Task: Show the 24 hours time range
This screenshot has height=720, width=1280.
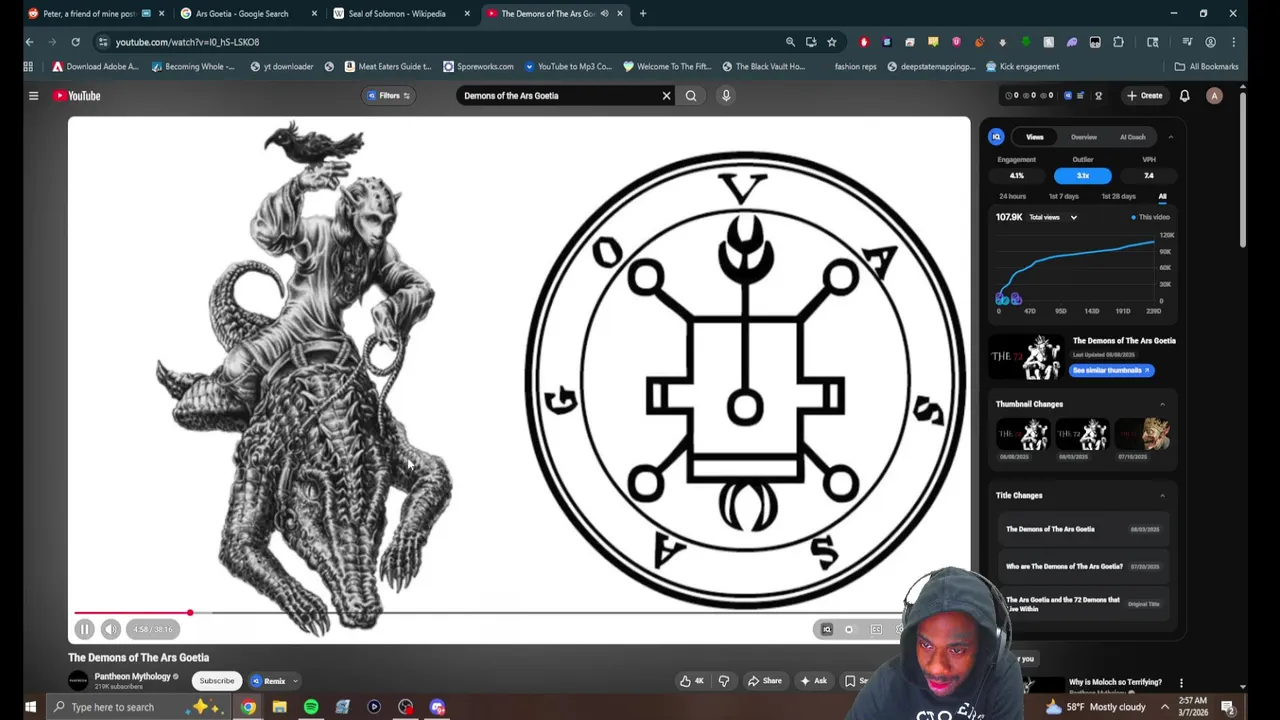Action: tap(1012, 197)
